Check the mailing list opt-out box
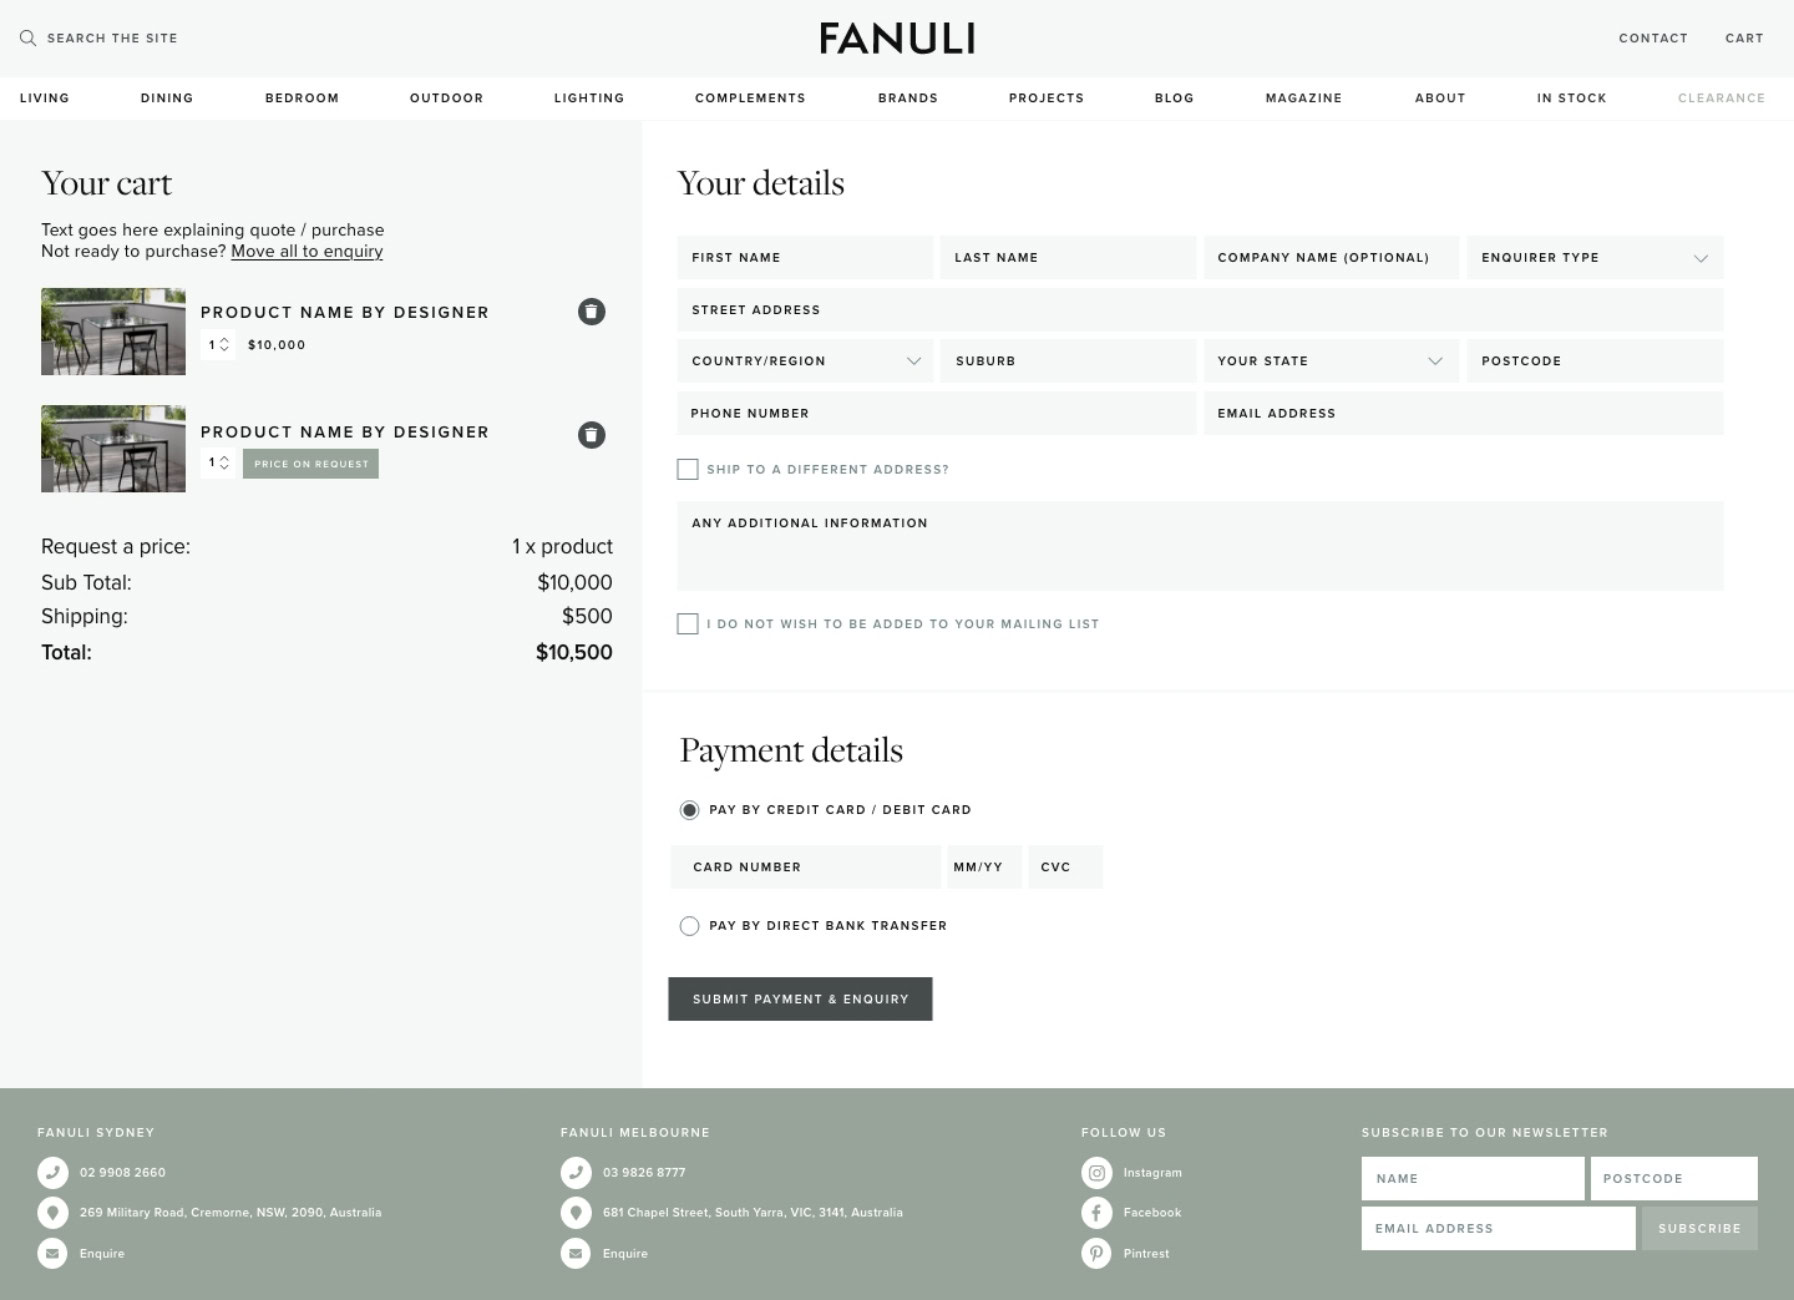This screenshot has width=1794, height=1300. pyautogui.click(x=687, y=624)
